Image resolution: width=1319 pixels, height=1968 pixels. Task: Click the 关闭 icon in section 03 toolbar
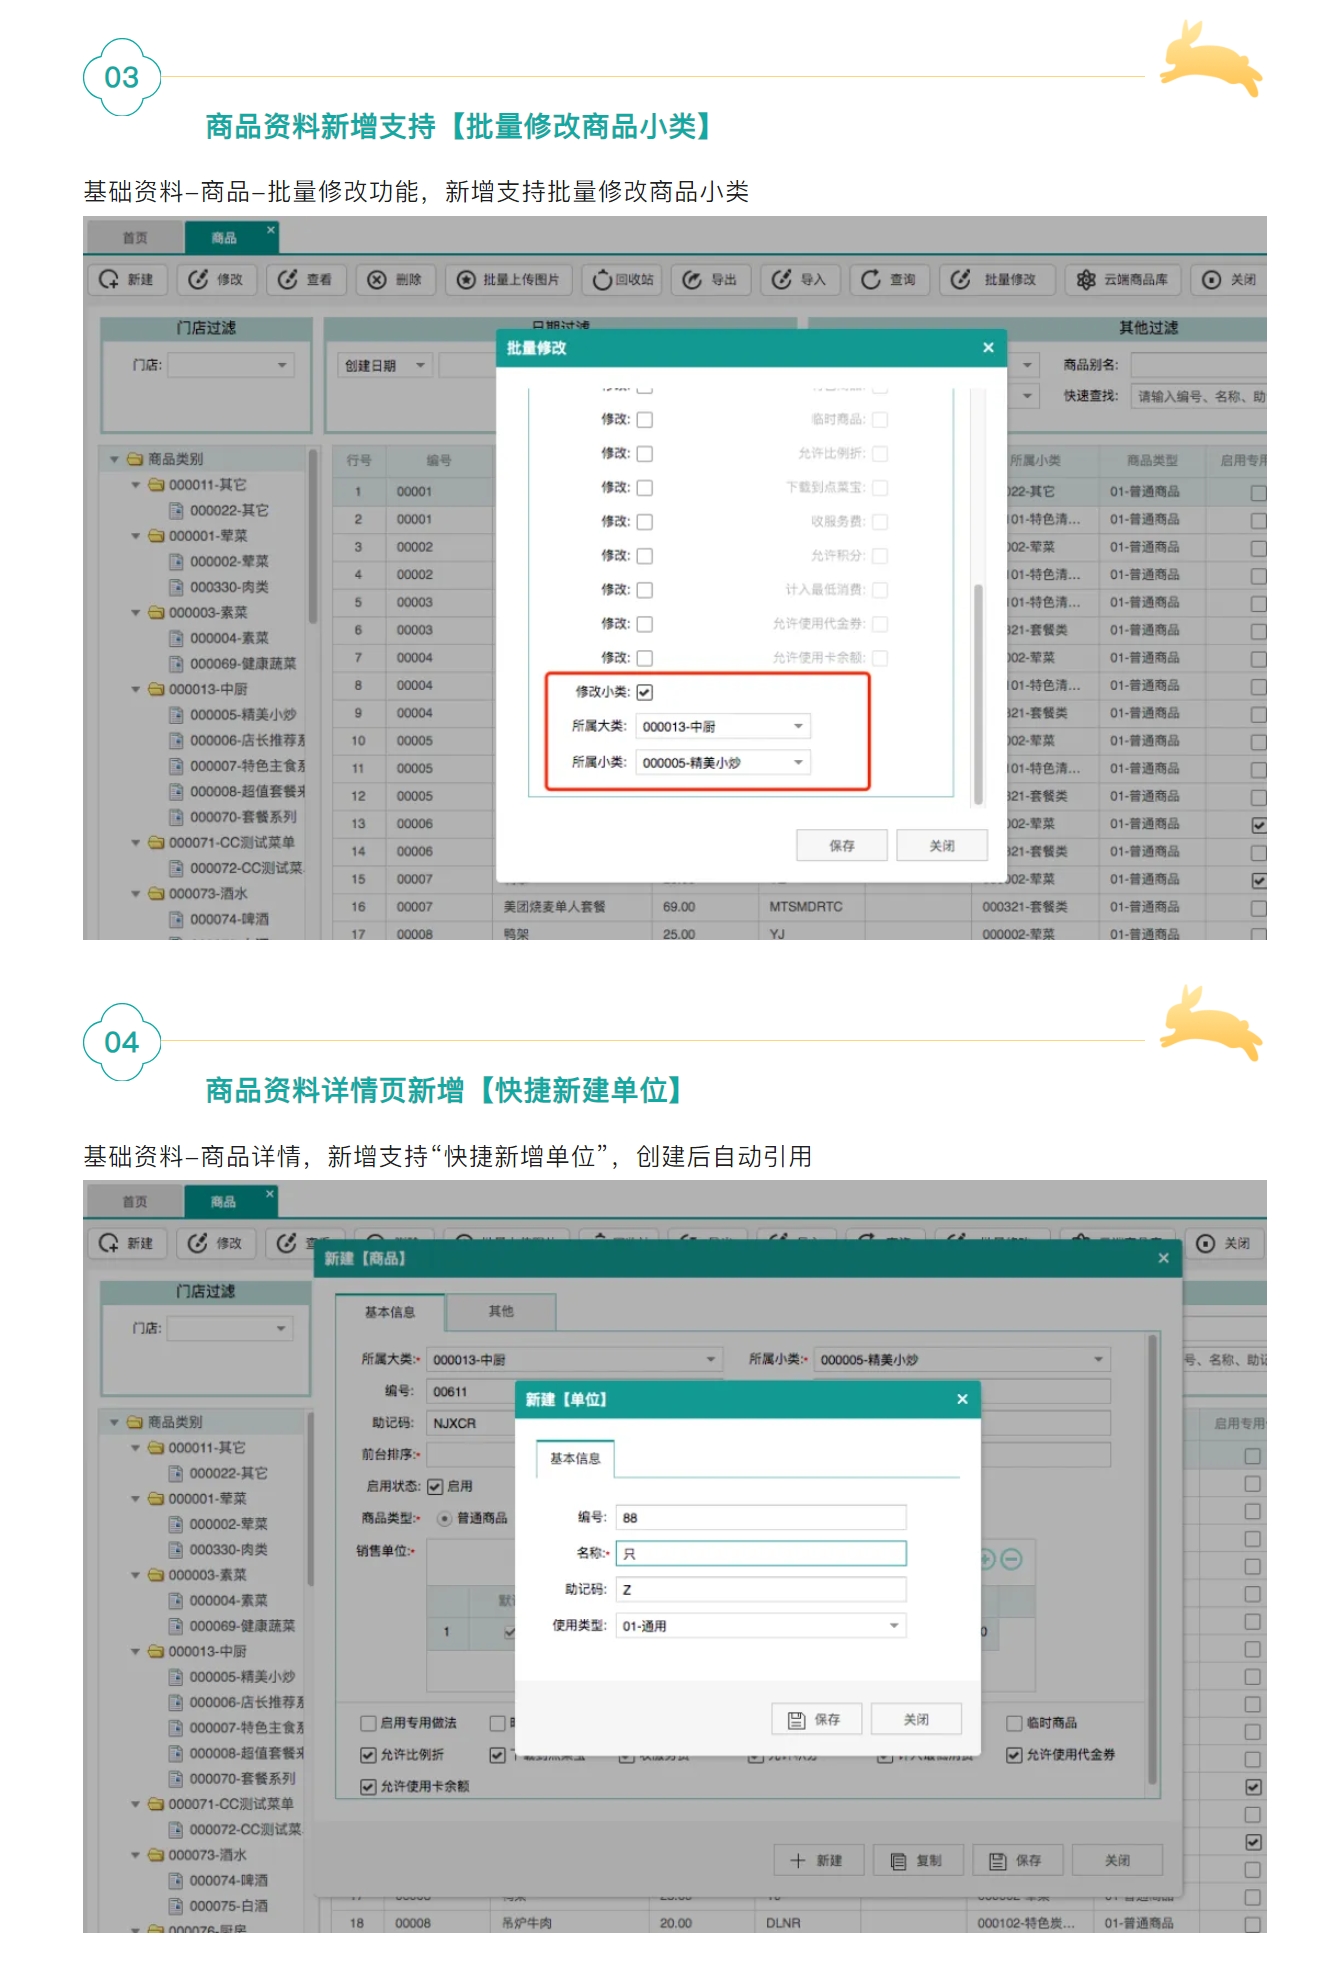pos(1212,280)
